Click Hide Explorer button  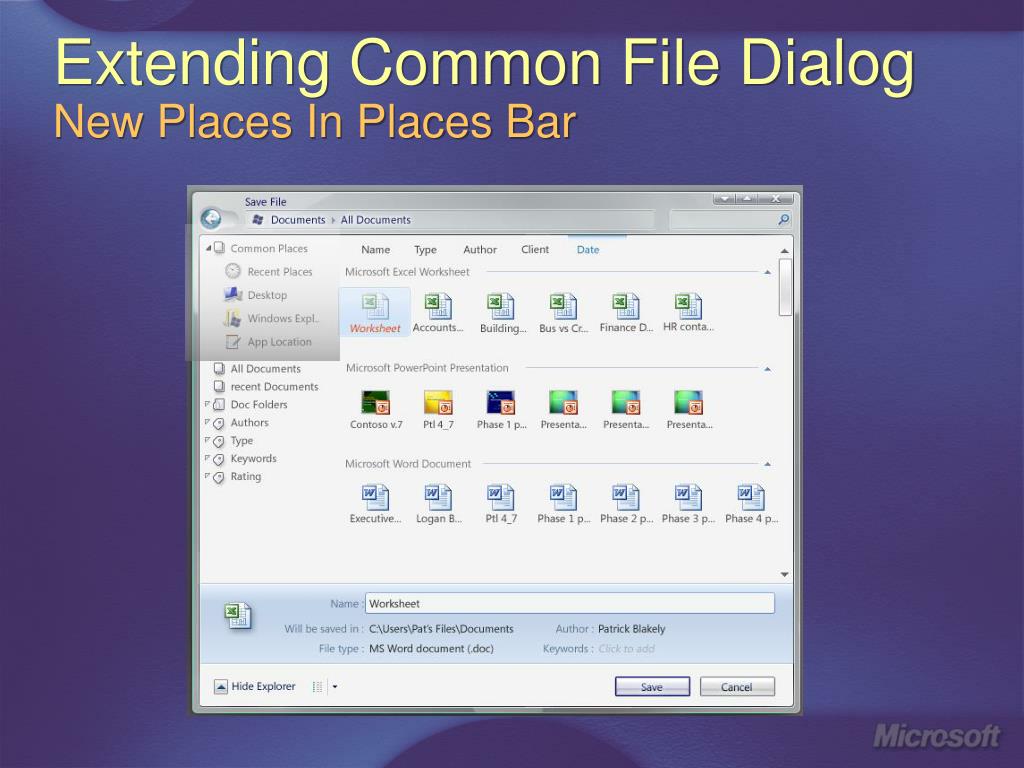click(x=255, y=686)
